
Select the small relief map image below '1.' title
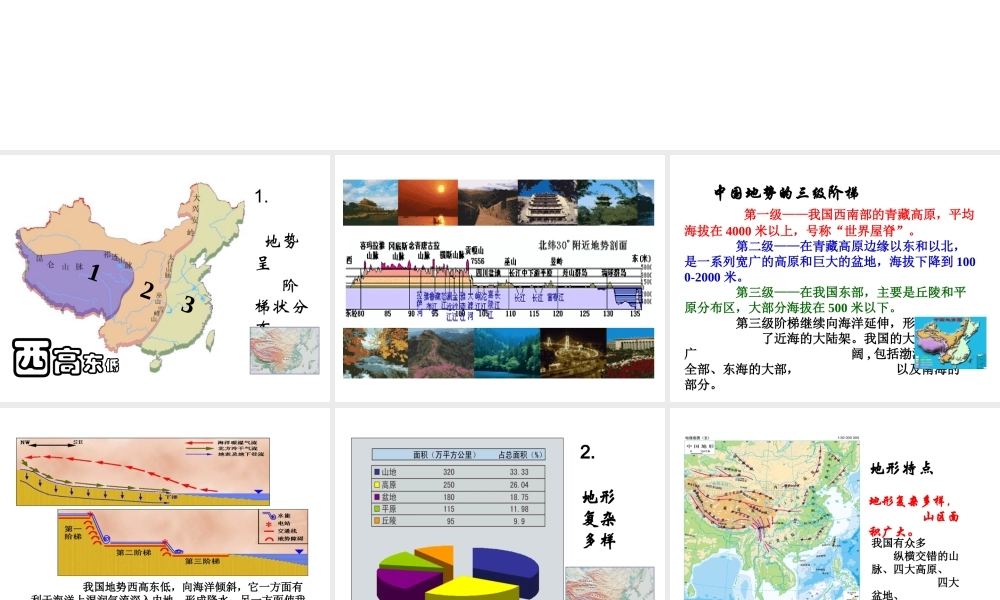(284, 350)
